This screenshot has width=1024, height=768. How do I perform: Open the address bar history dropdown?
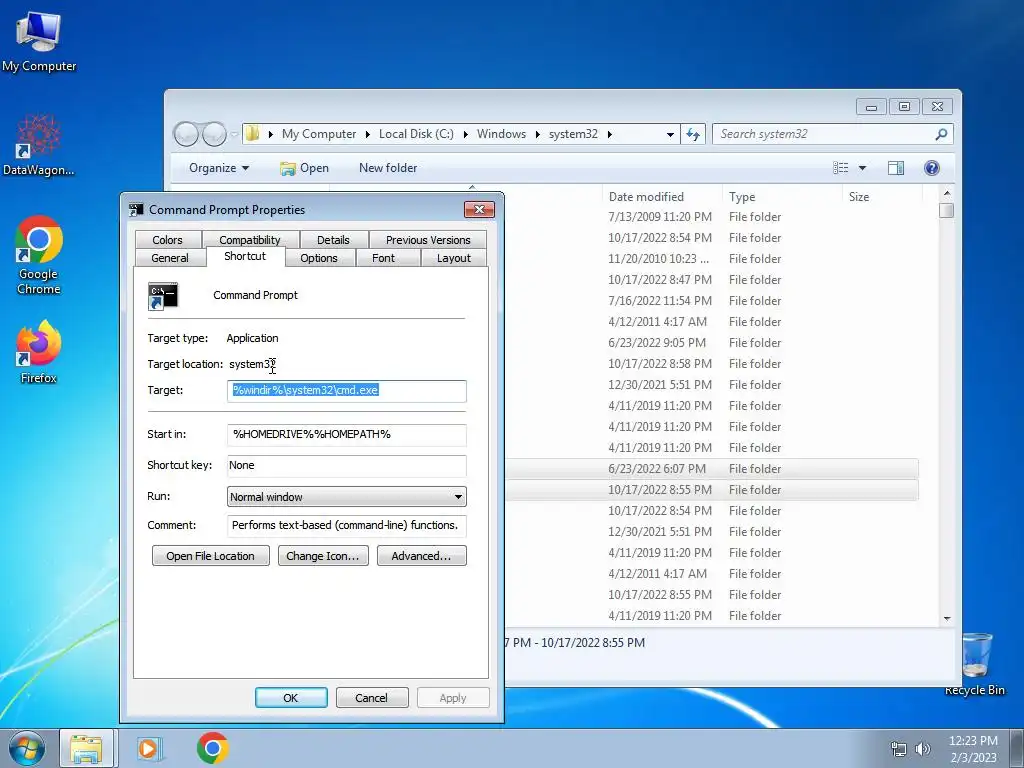pyautogui.click(x=670, y=134)
